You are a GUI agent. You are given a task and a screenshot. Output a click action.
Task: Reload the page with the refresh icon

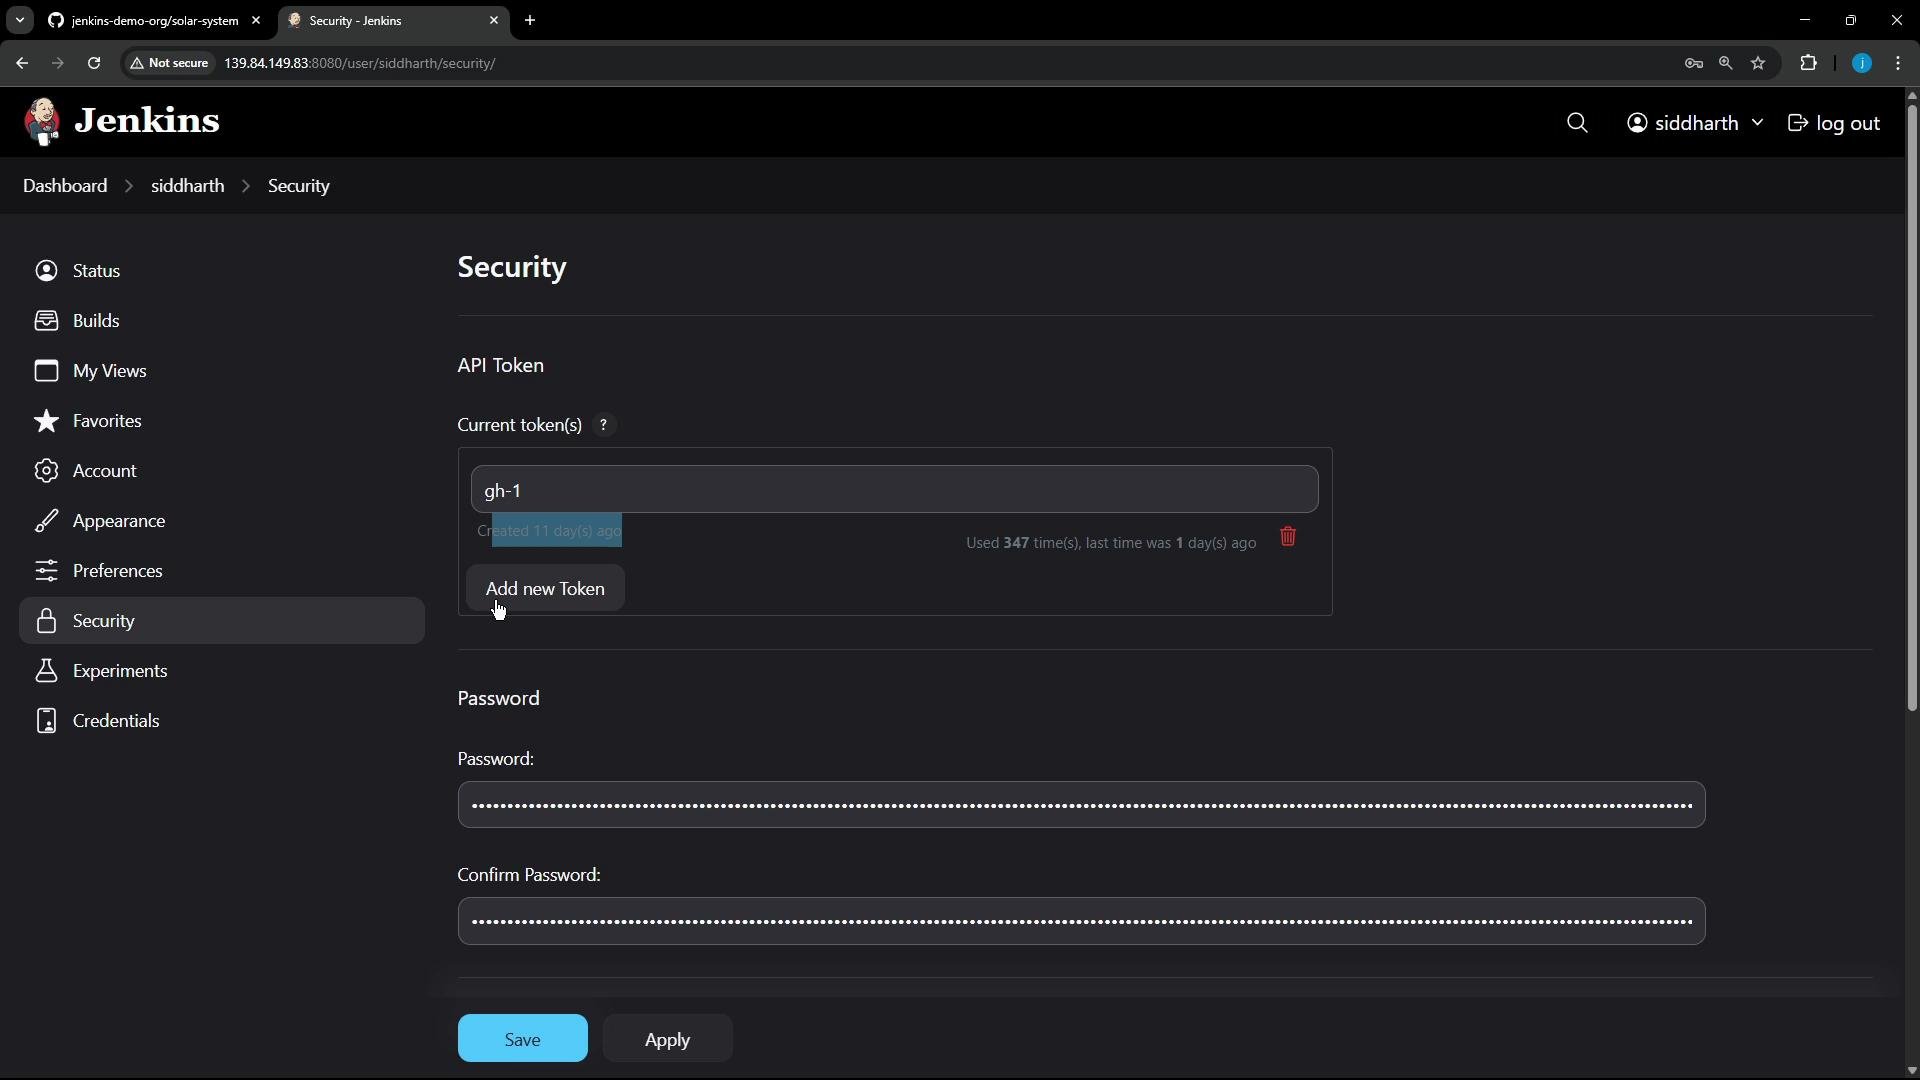(94, 63)
